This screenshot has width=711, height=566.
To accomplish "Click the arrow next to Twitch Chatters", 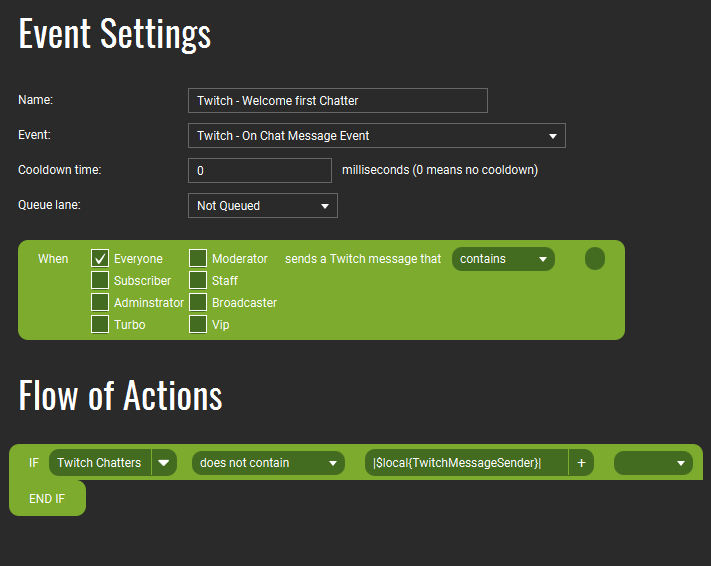I will 164,463.
